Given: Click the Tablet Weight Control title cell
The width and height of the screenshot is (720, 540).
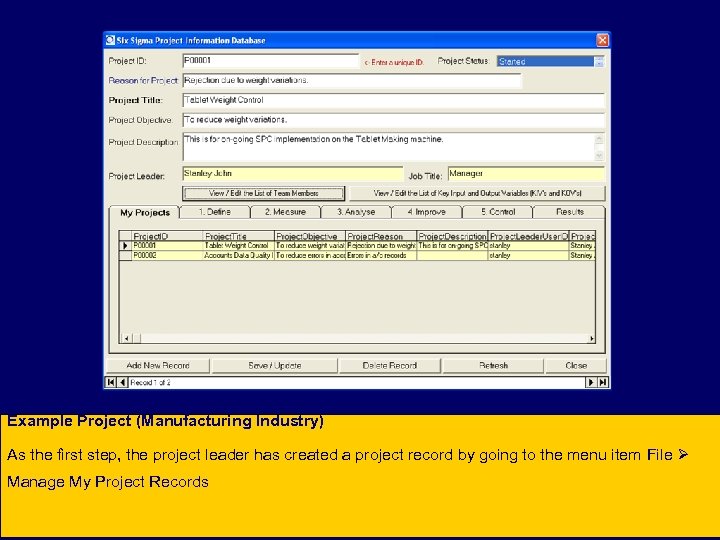Looking at the screenshot, I should [238, 246].
